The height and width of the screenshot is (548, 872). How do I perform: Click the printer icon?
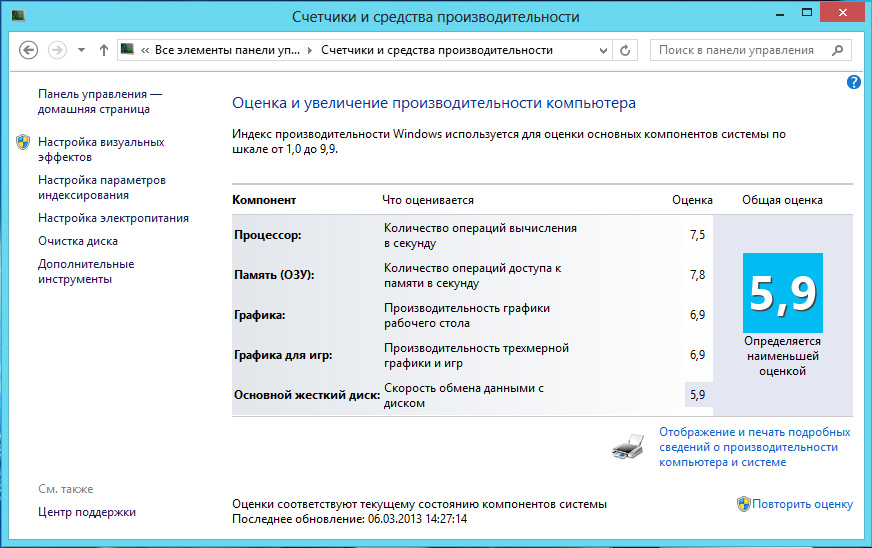point(628,446)
